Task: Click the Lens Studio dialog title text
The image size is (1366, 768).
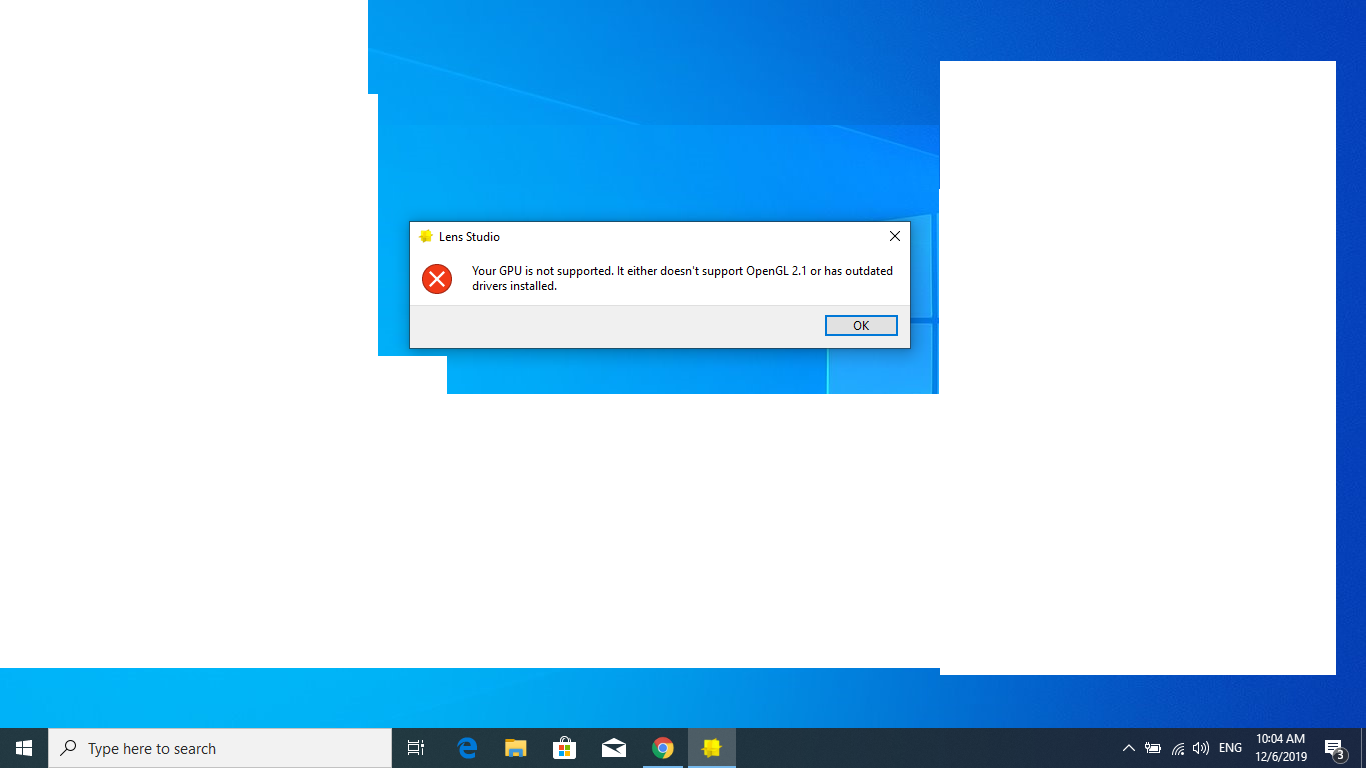Action: coord(469,237)
